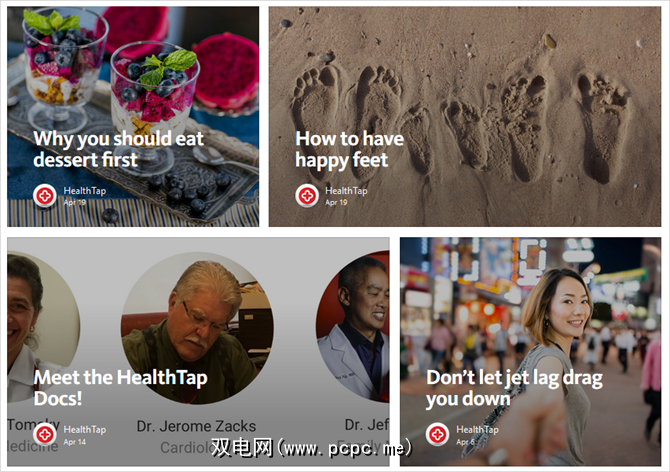The image size is (670, 472).
Task: Select the Apr 14 date on Docs card
Action: (75, 442)
